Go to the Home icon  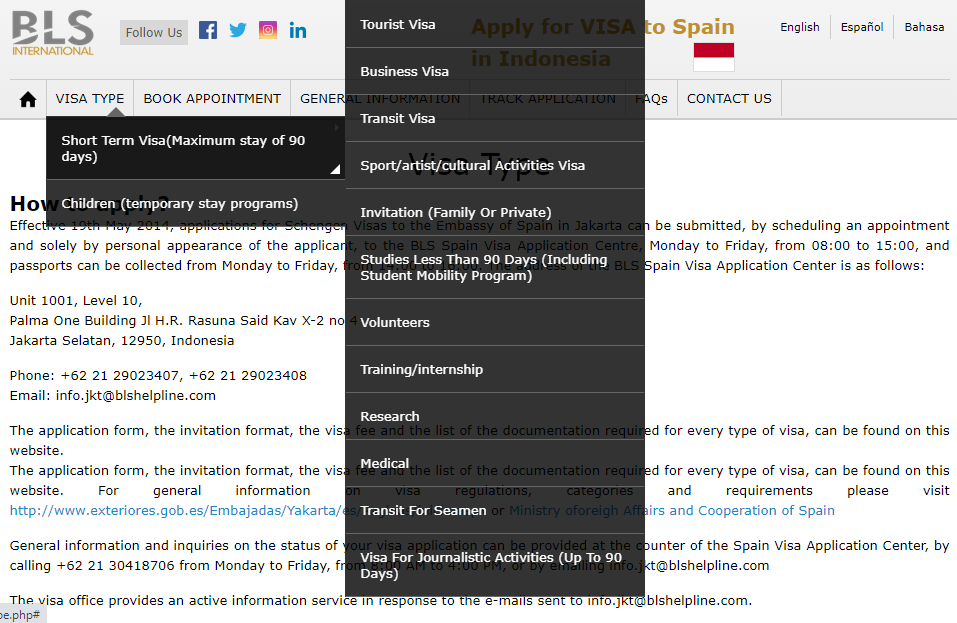point(28,99)
